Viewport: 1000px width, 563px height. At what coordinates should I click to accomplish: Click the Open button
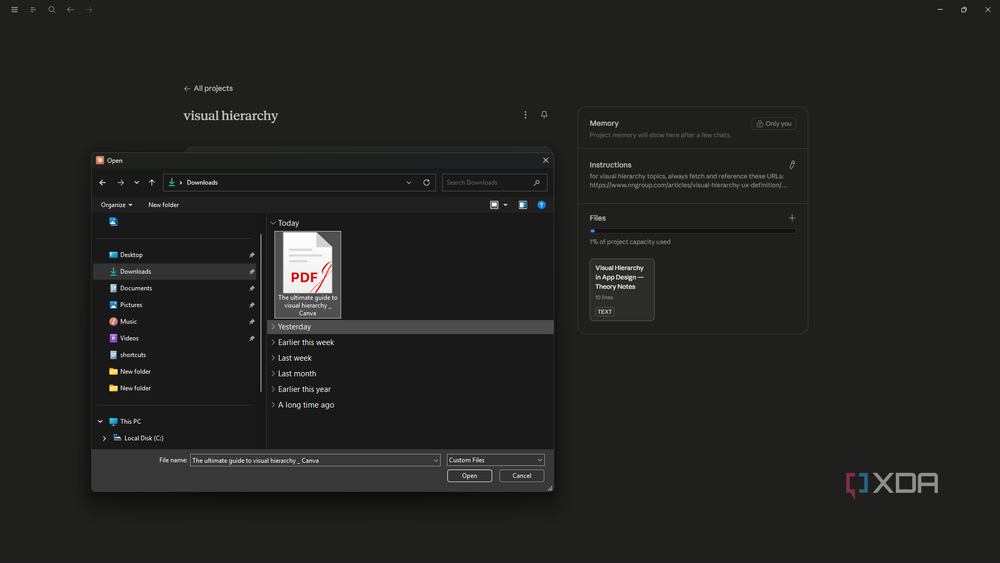pyautogui.click(x=469, y=476)
